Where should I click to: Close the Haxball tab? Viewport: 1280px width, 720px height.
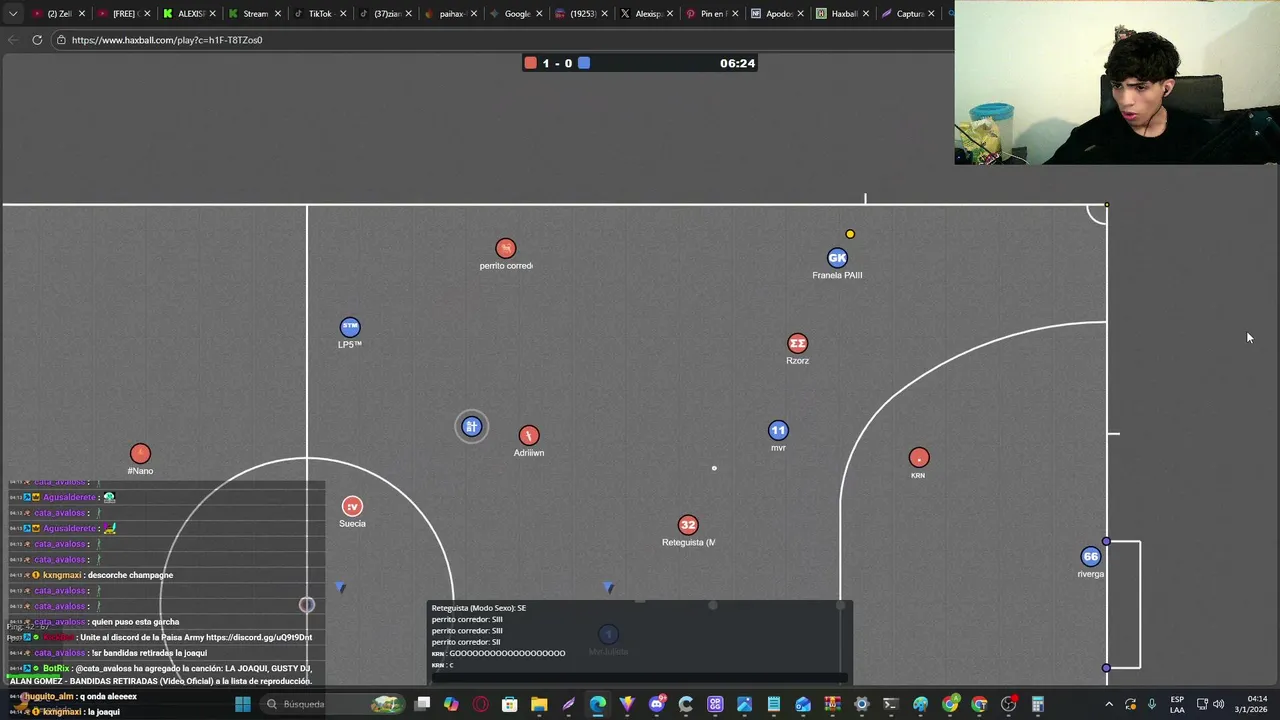coord(866,14)
